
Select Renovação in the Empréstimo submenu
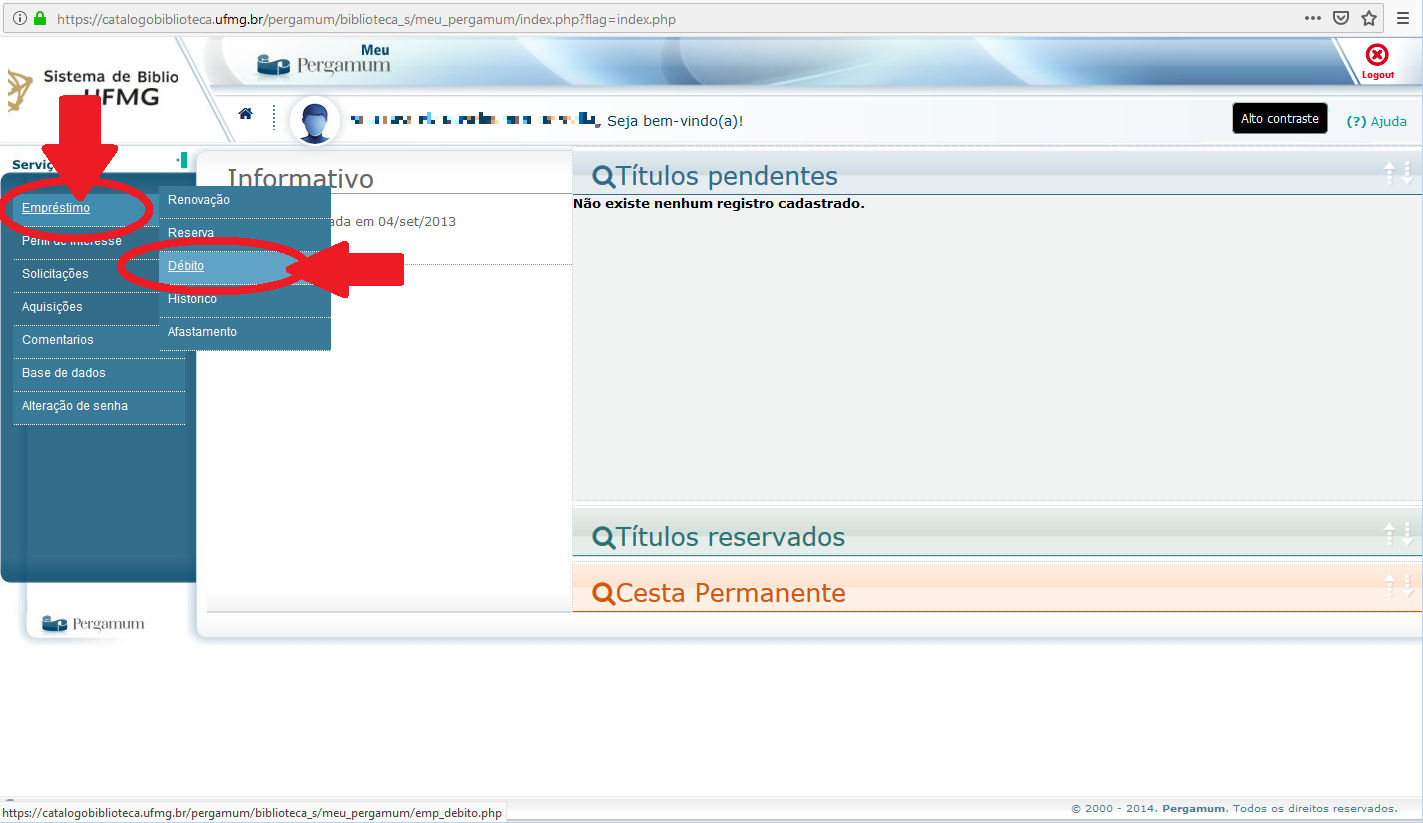tap(199, 200)
